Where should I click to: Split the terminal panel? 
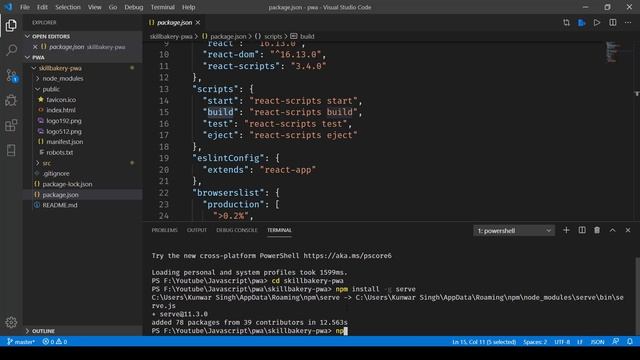click(582, 230)
